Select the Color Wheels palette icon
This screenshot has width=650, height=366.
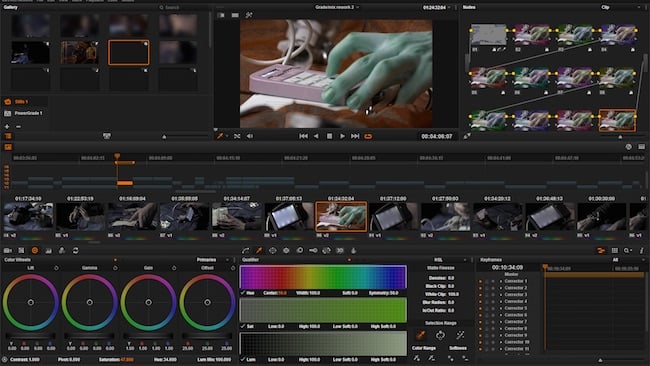click(x=35, y=250)
